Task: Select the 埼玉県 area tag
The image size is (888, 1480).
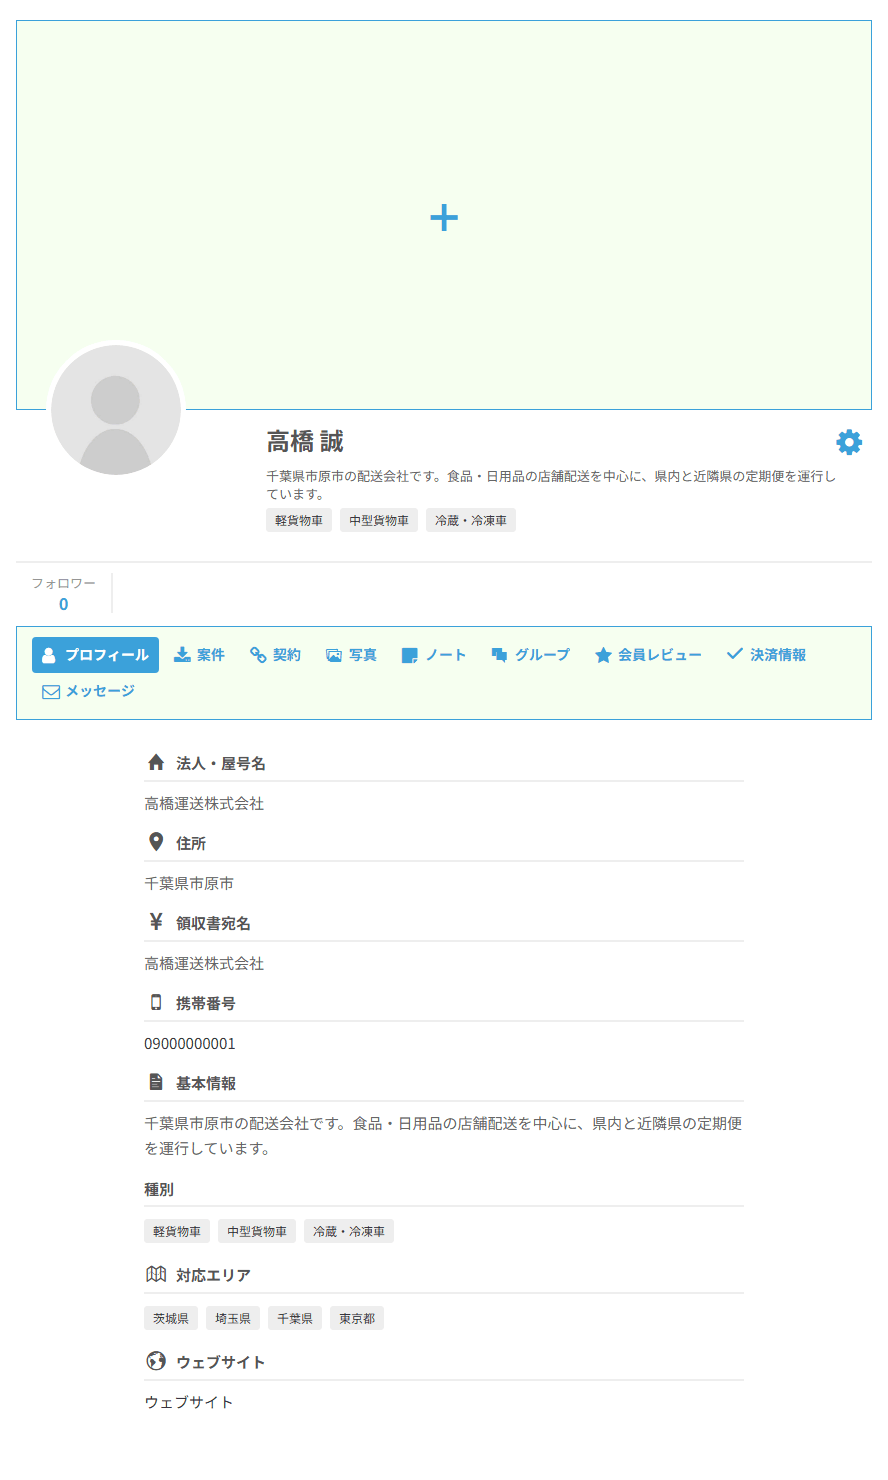Action: tap(233, 1318)
